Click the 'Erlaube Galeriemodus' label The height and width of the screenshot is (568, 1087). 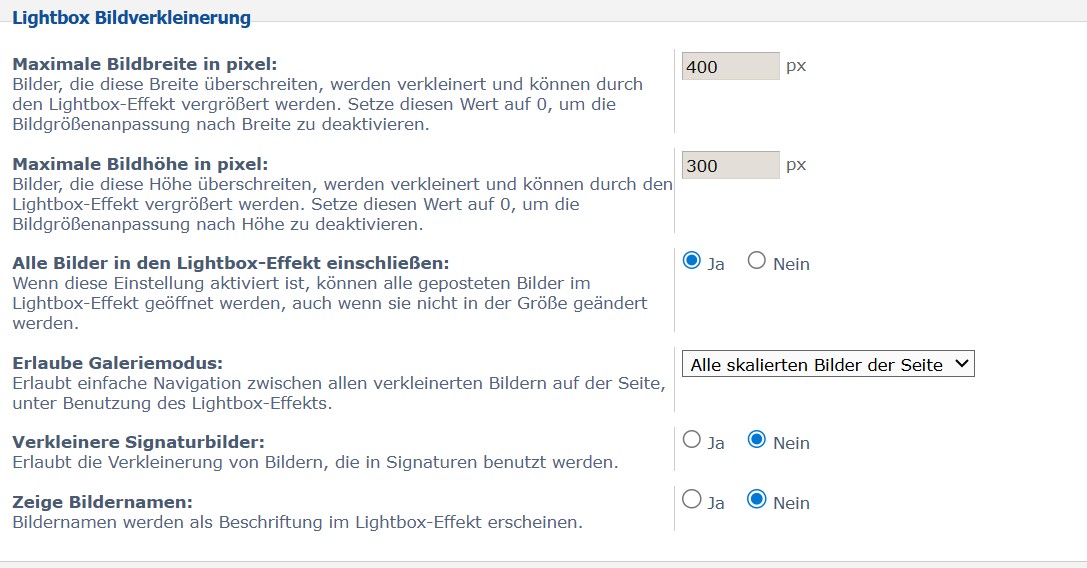[117, 362]
